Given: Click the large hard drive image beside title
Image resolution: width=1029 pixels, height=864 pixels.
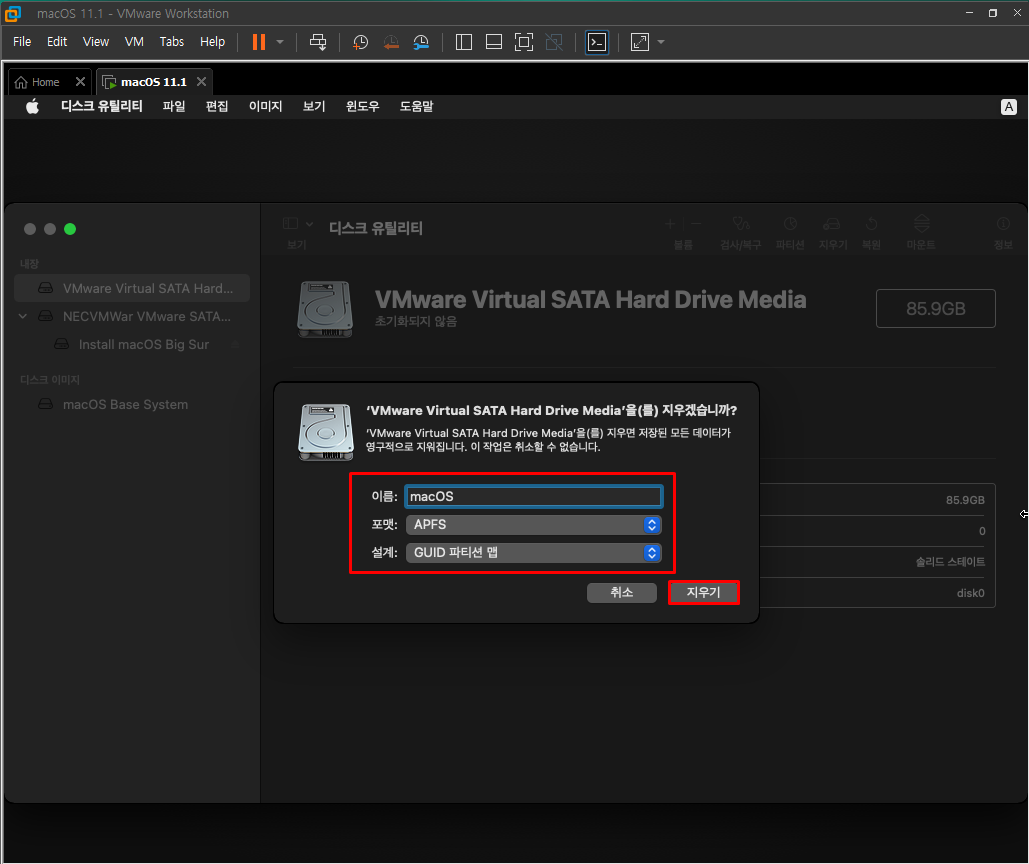Looking at the screenshot, I should (325, 309).
